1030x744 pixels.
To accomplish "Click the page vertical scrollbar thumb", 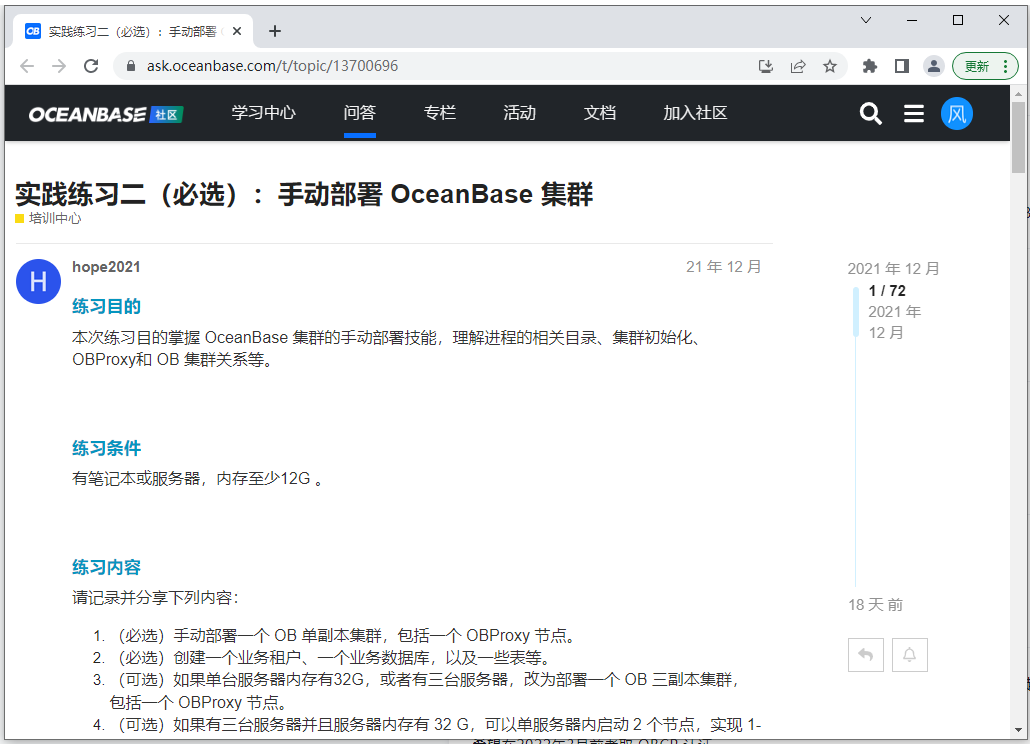I will [1018, 137].
